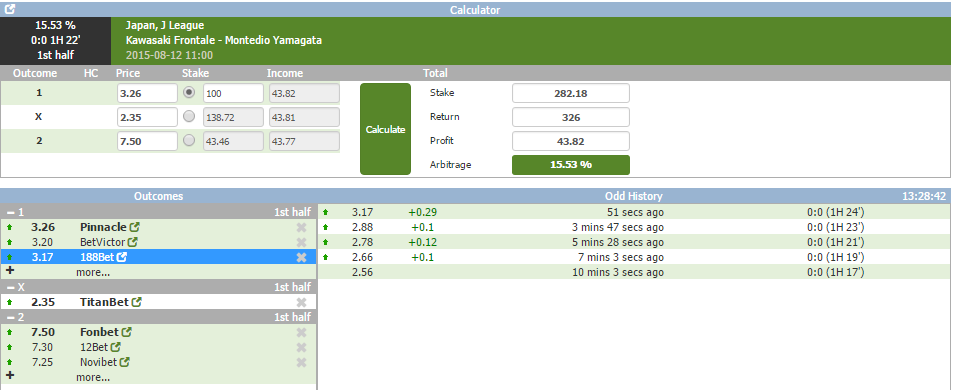Click green up arrow beside Novibet 7.25

point(9,362)
